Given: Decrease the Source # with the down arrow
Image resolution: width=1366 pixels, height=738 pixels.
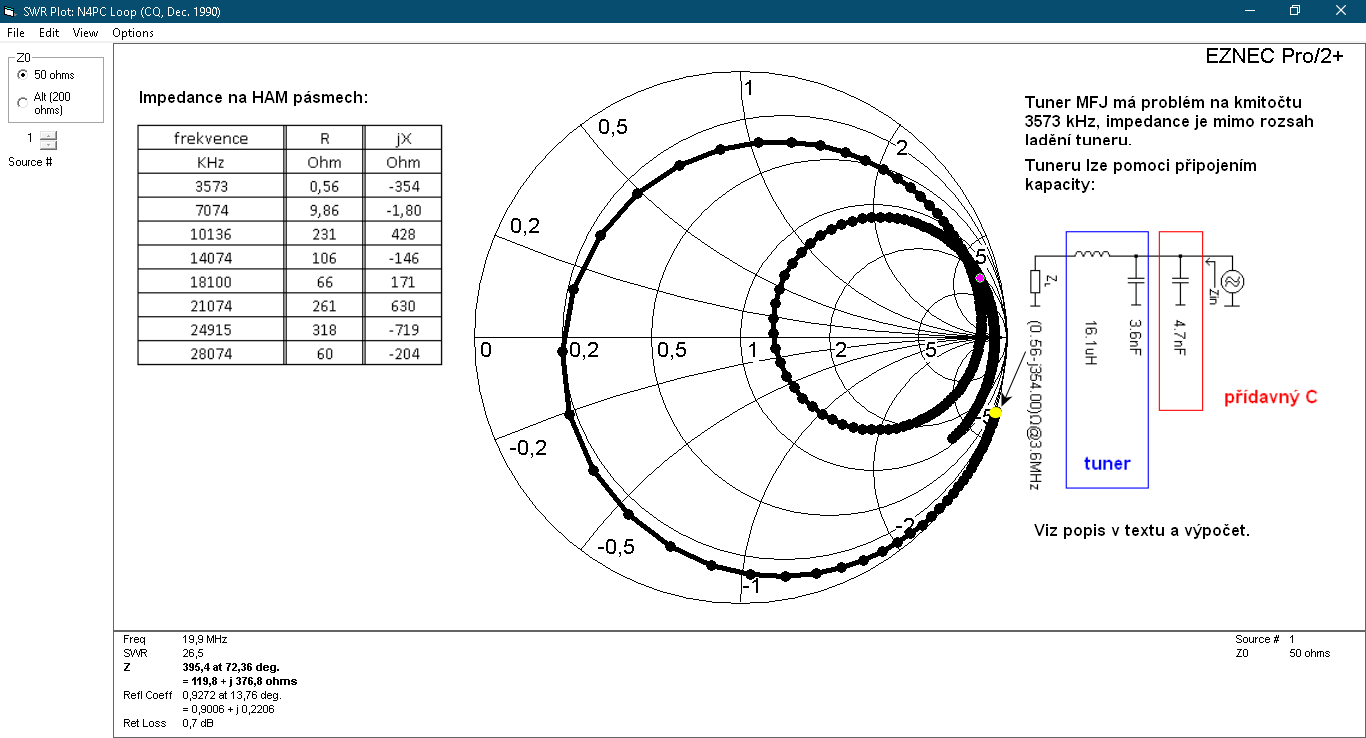Looking at the screenshot, I should tap(48, 144).
